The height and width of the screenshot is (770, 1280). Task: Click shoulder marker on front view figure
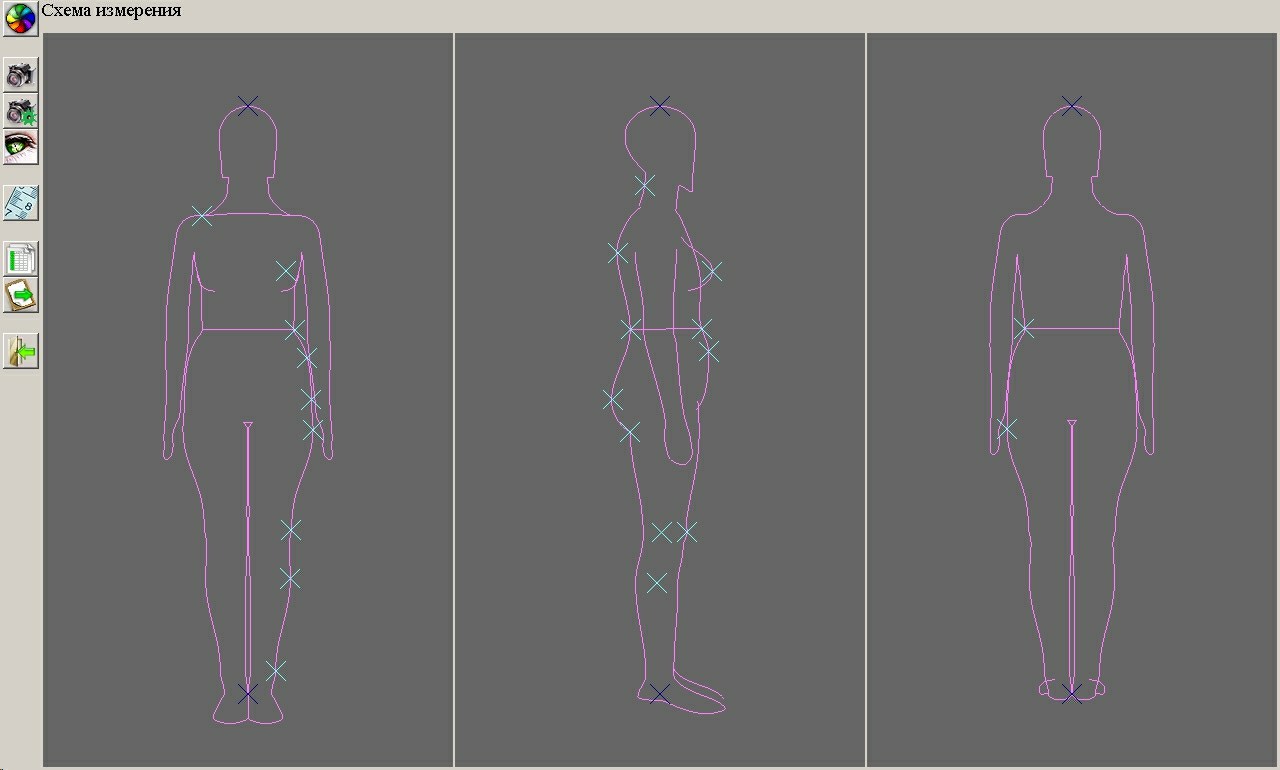point(202,215)
